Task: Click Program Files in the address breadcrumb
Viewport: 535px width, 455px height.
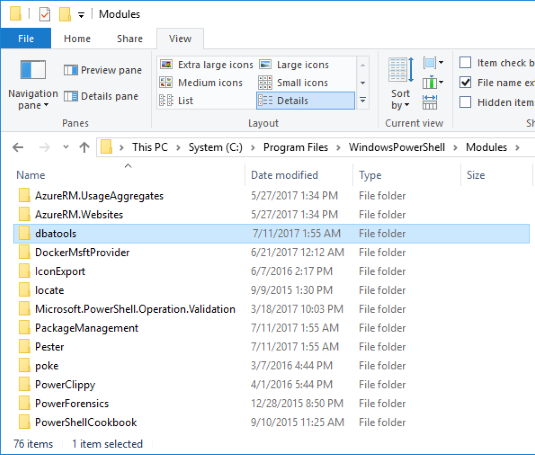Action: [295, 147]
